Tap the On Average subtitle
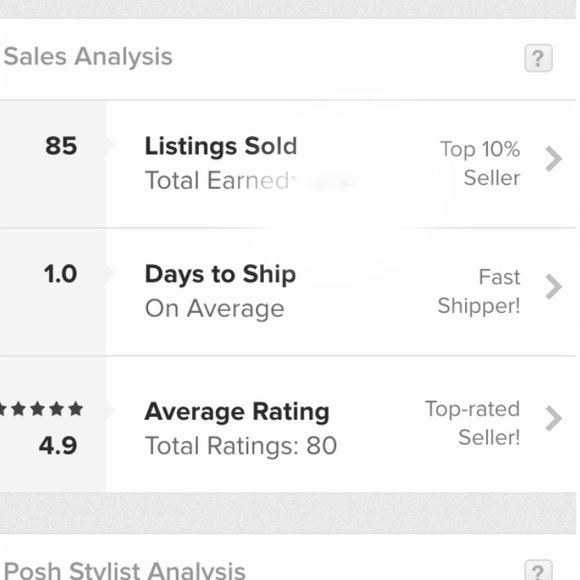Viewport: 580px width, 580px height. 215,309
